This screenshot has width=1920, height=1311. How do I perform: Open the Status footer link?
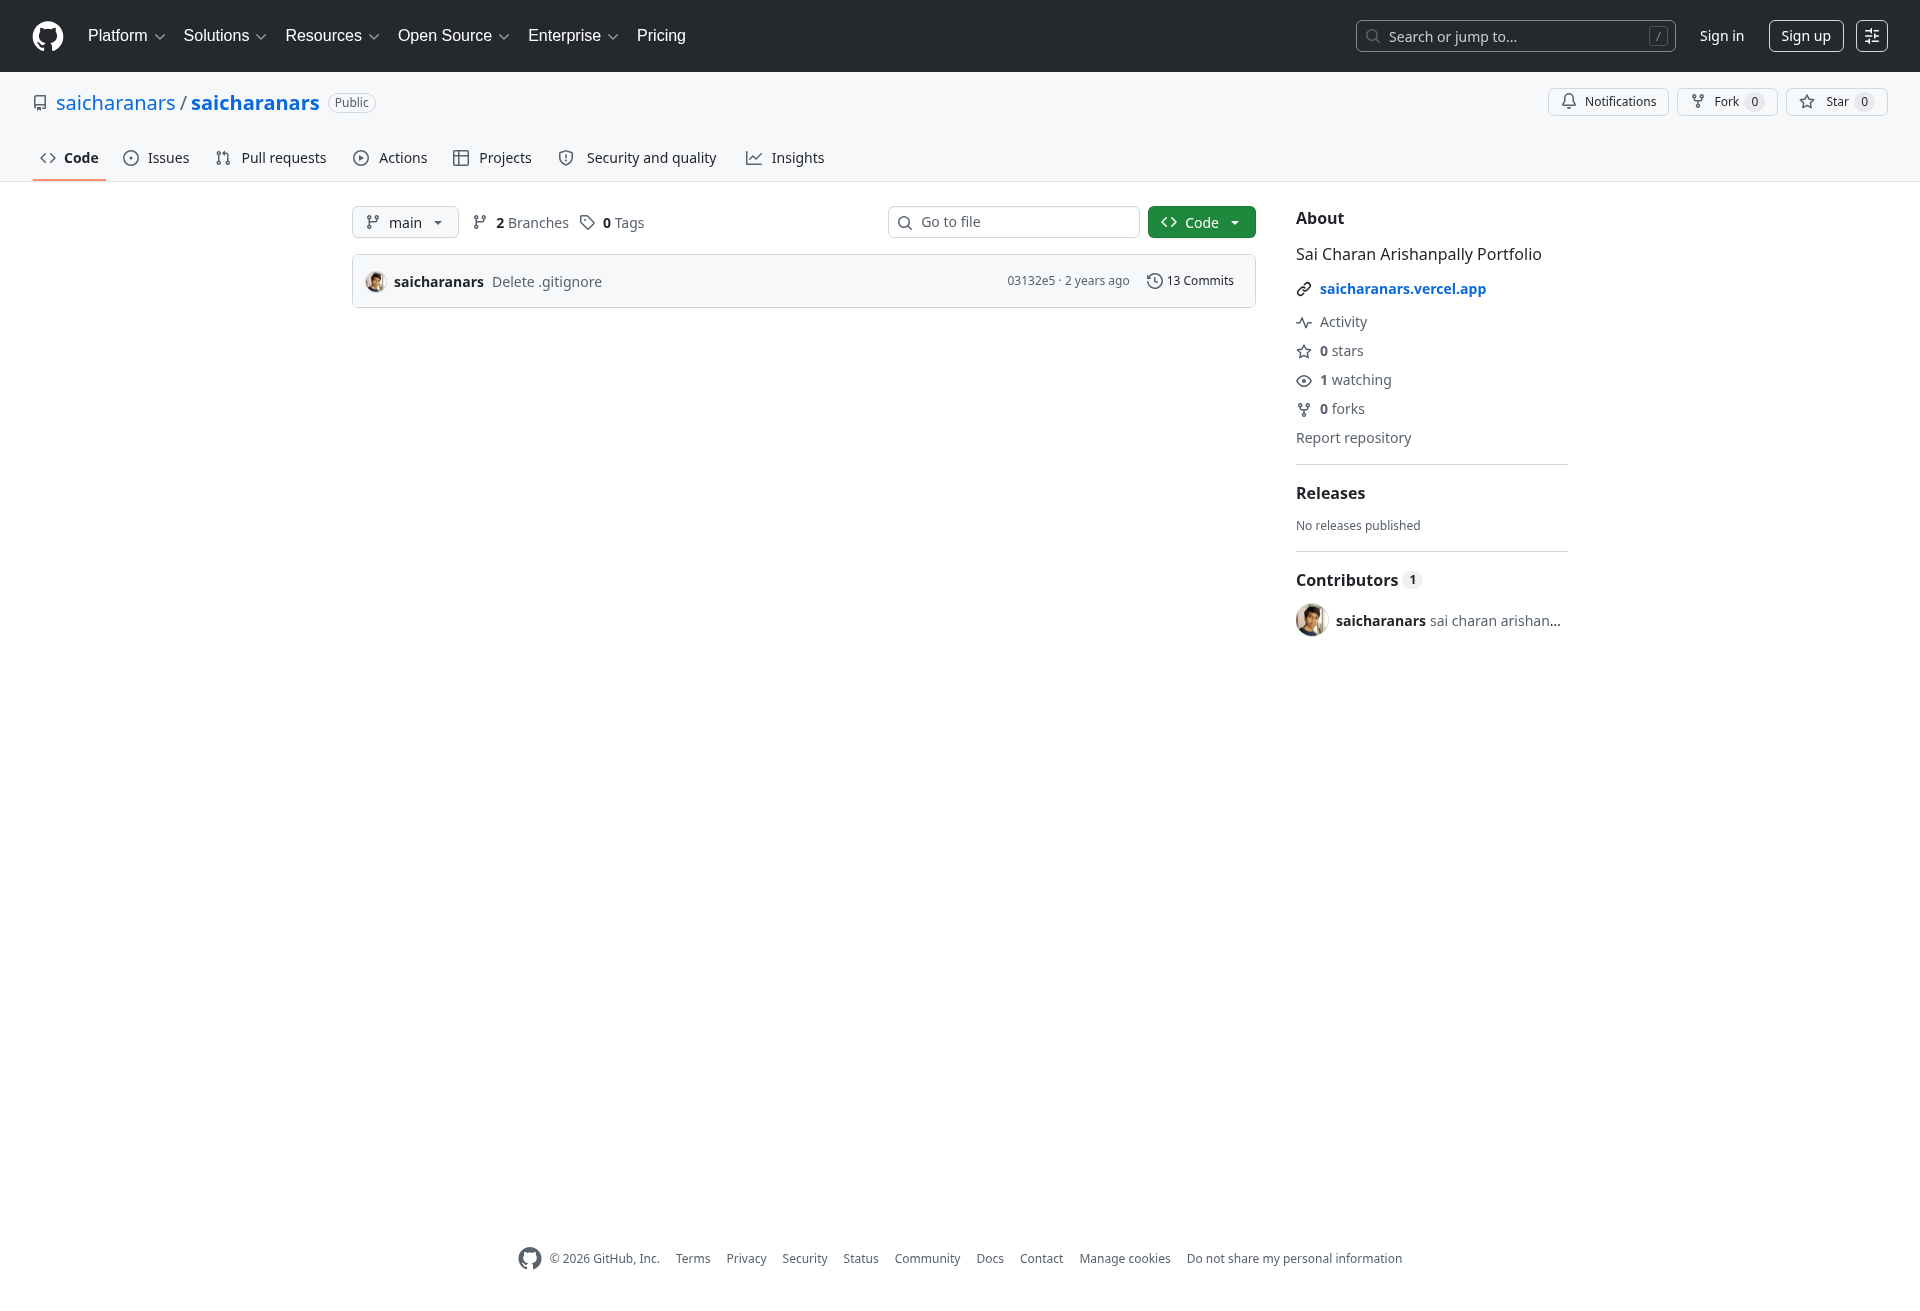pyautogui.click(x=861, y=1259)
